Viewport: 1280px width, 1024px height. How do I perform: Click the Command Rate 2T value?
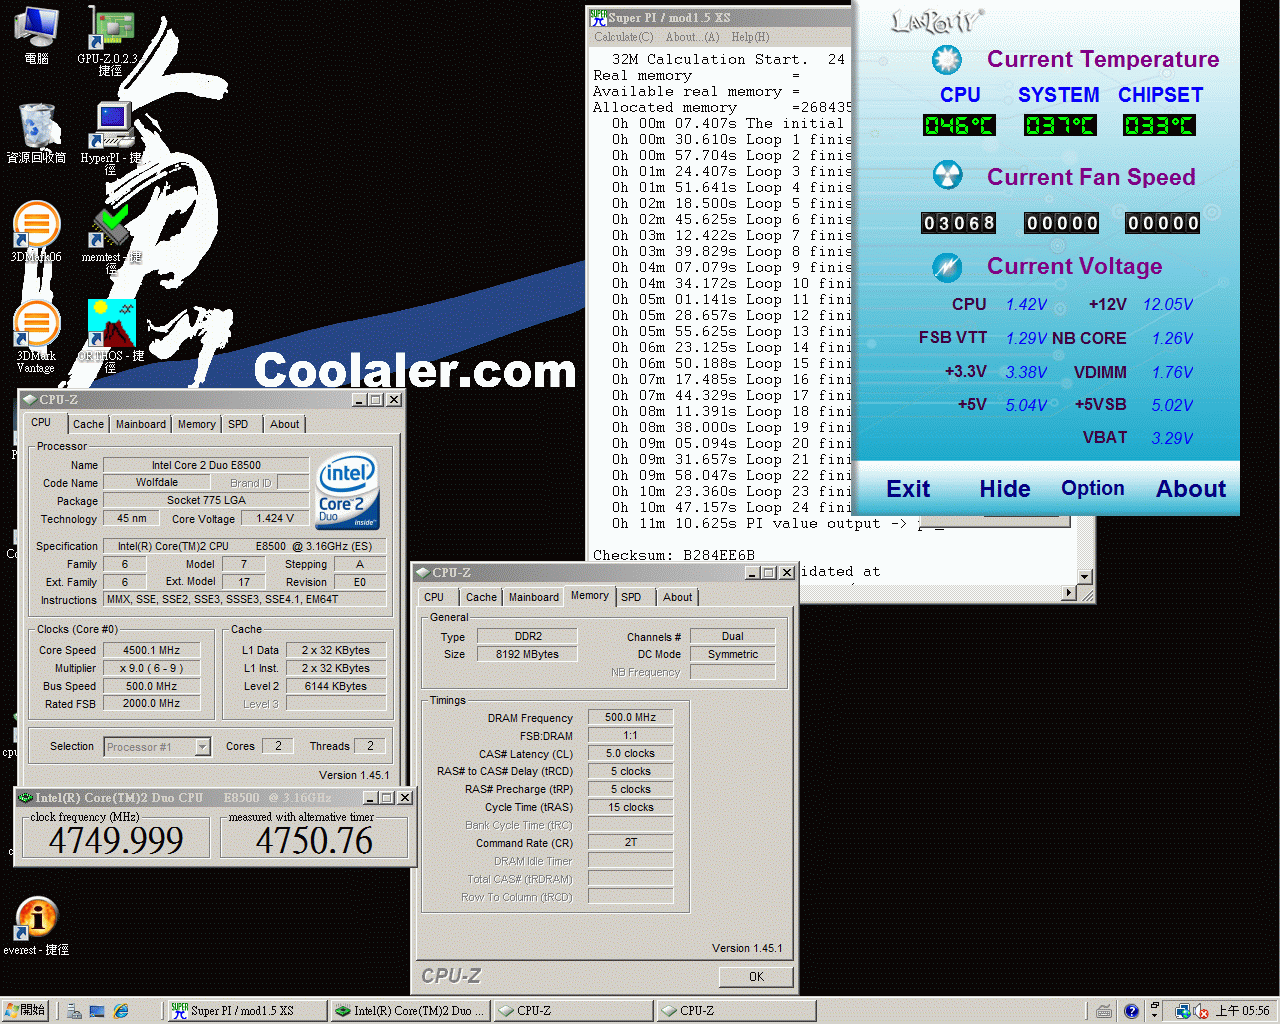630,842
